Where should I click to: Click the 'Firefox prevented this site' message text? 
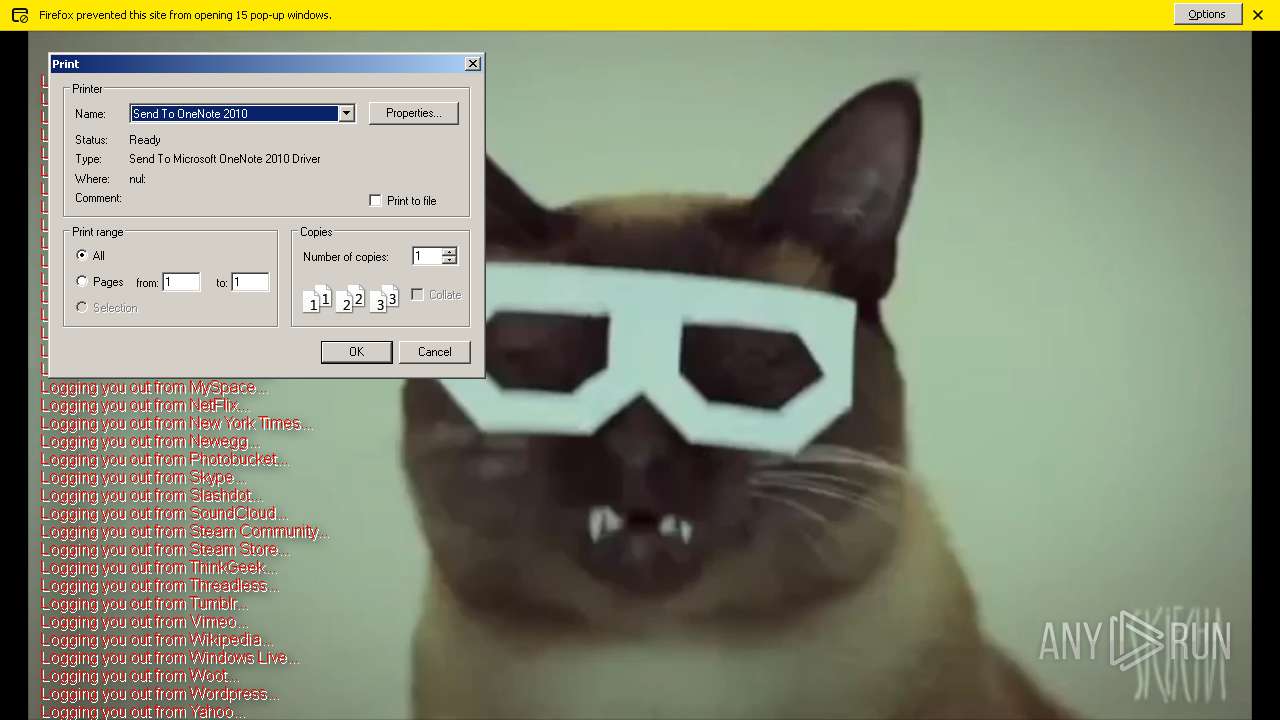point(185,15)
